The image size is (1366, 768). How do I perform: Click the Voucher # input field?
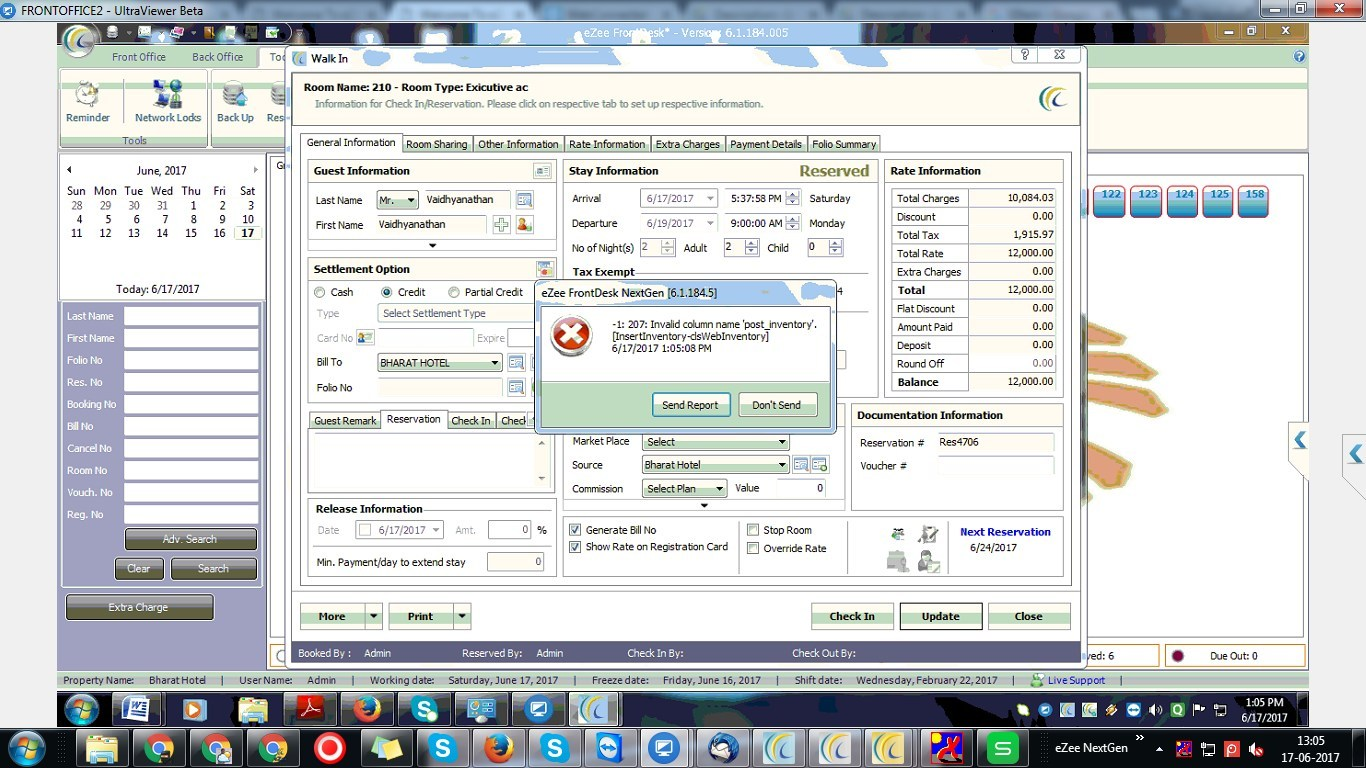[x=996, y=466]
